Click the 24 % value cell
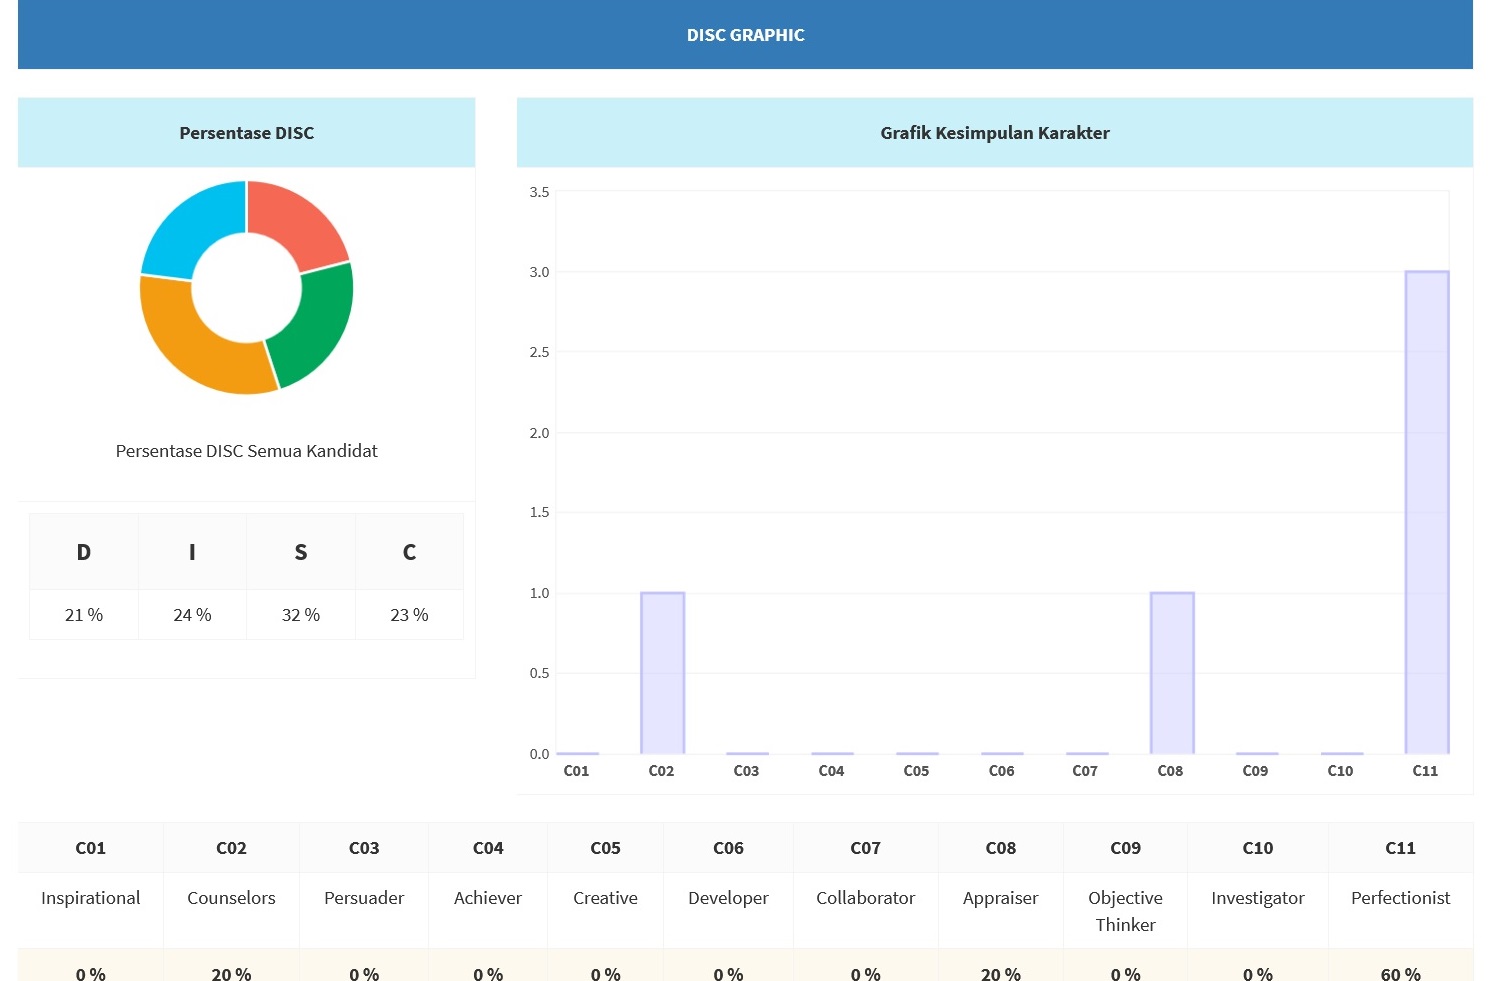The width and height of the screenshot is (1500, 981). pyautogui.click(x=192, y=615)
